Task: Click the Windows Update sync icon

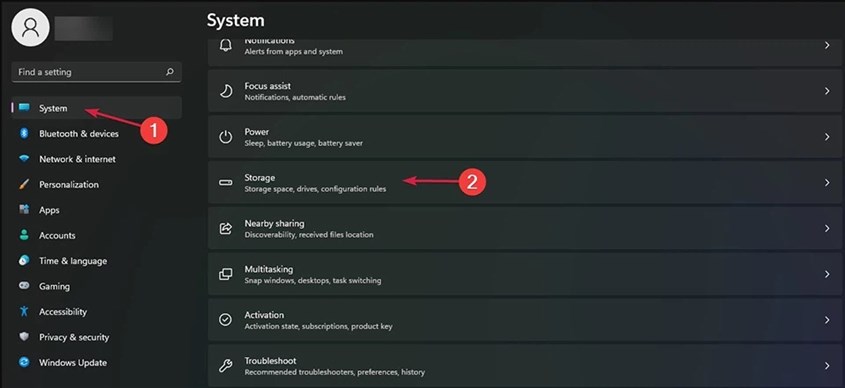Action: tap(24, 362)
